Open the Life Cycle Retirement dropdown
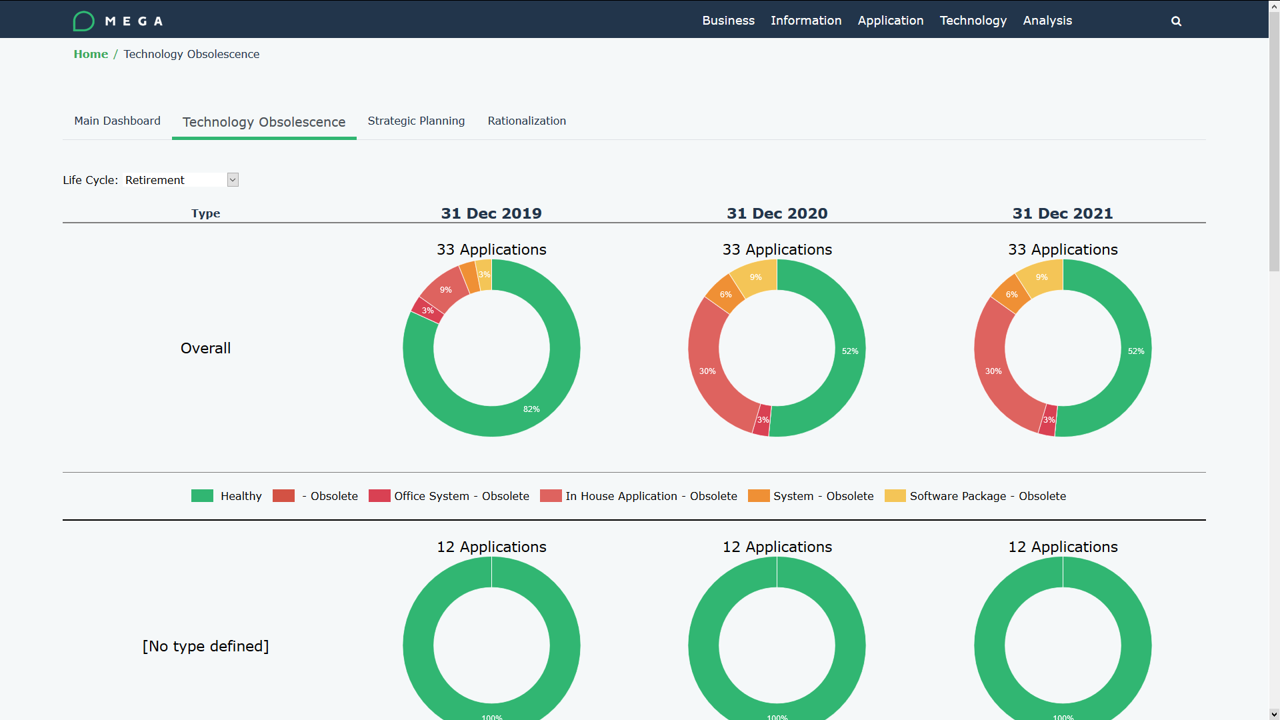 pyautogui.click(x=232, y=179)
